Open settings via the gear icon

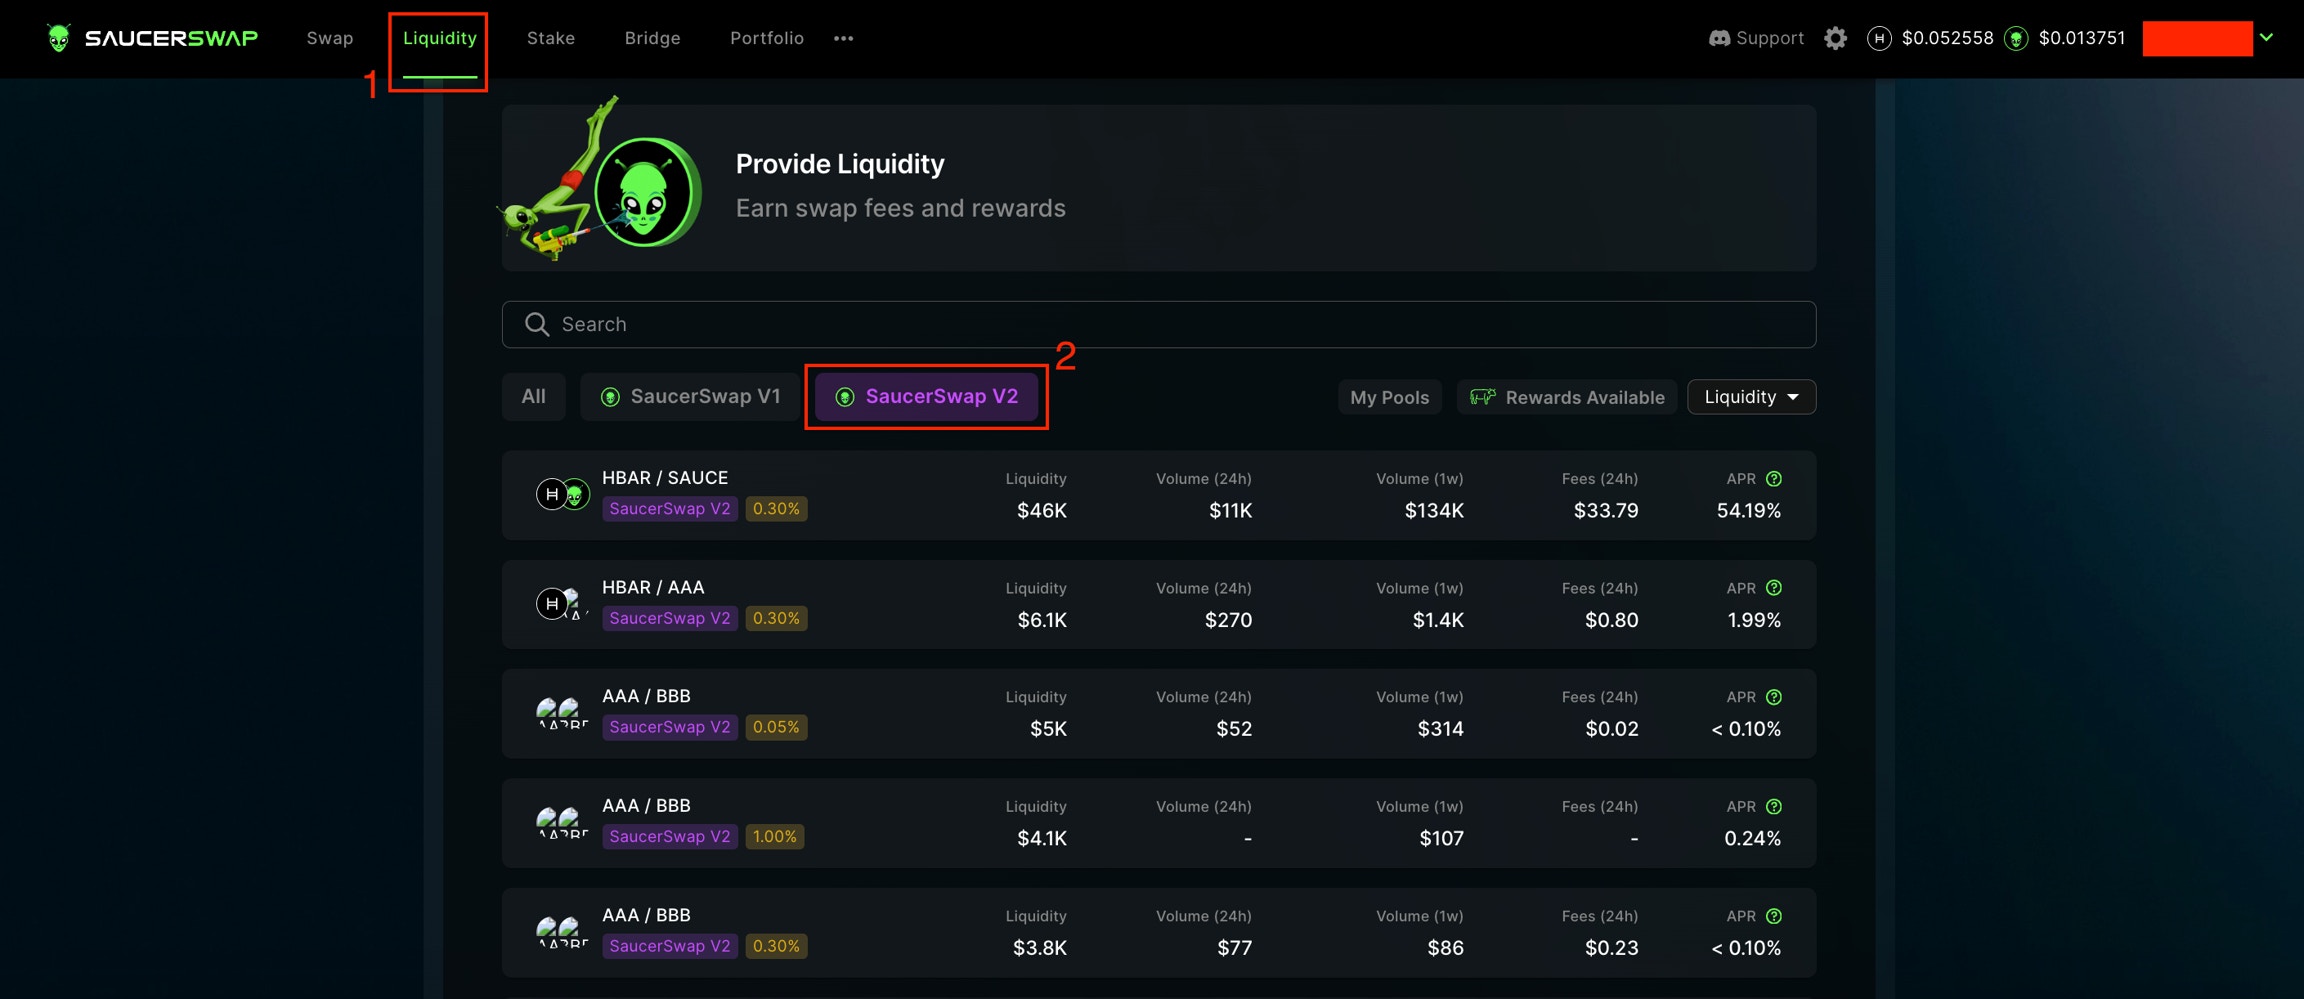1835,38
